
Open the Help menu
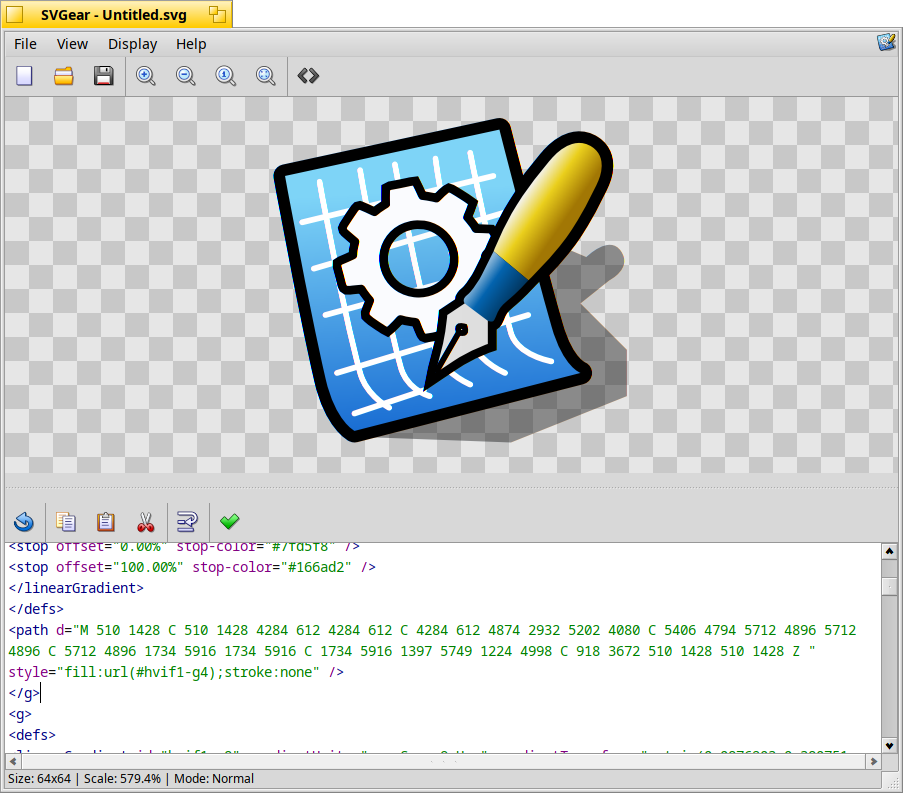191,44
